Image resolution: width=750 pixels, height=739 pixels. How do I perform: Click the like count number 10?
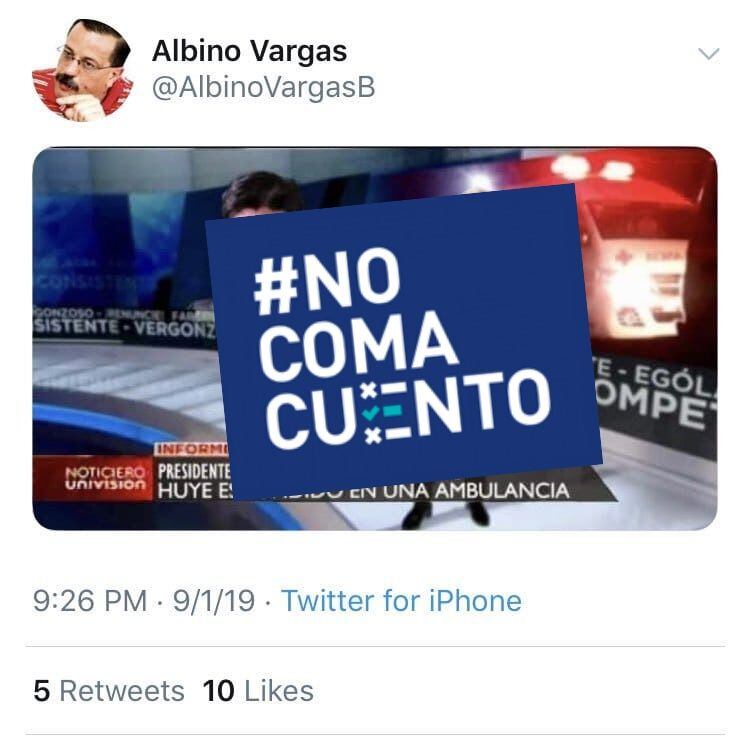pyautogui.click(x=219, y=691)
